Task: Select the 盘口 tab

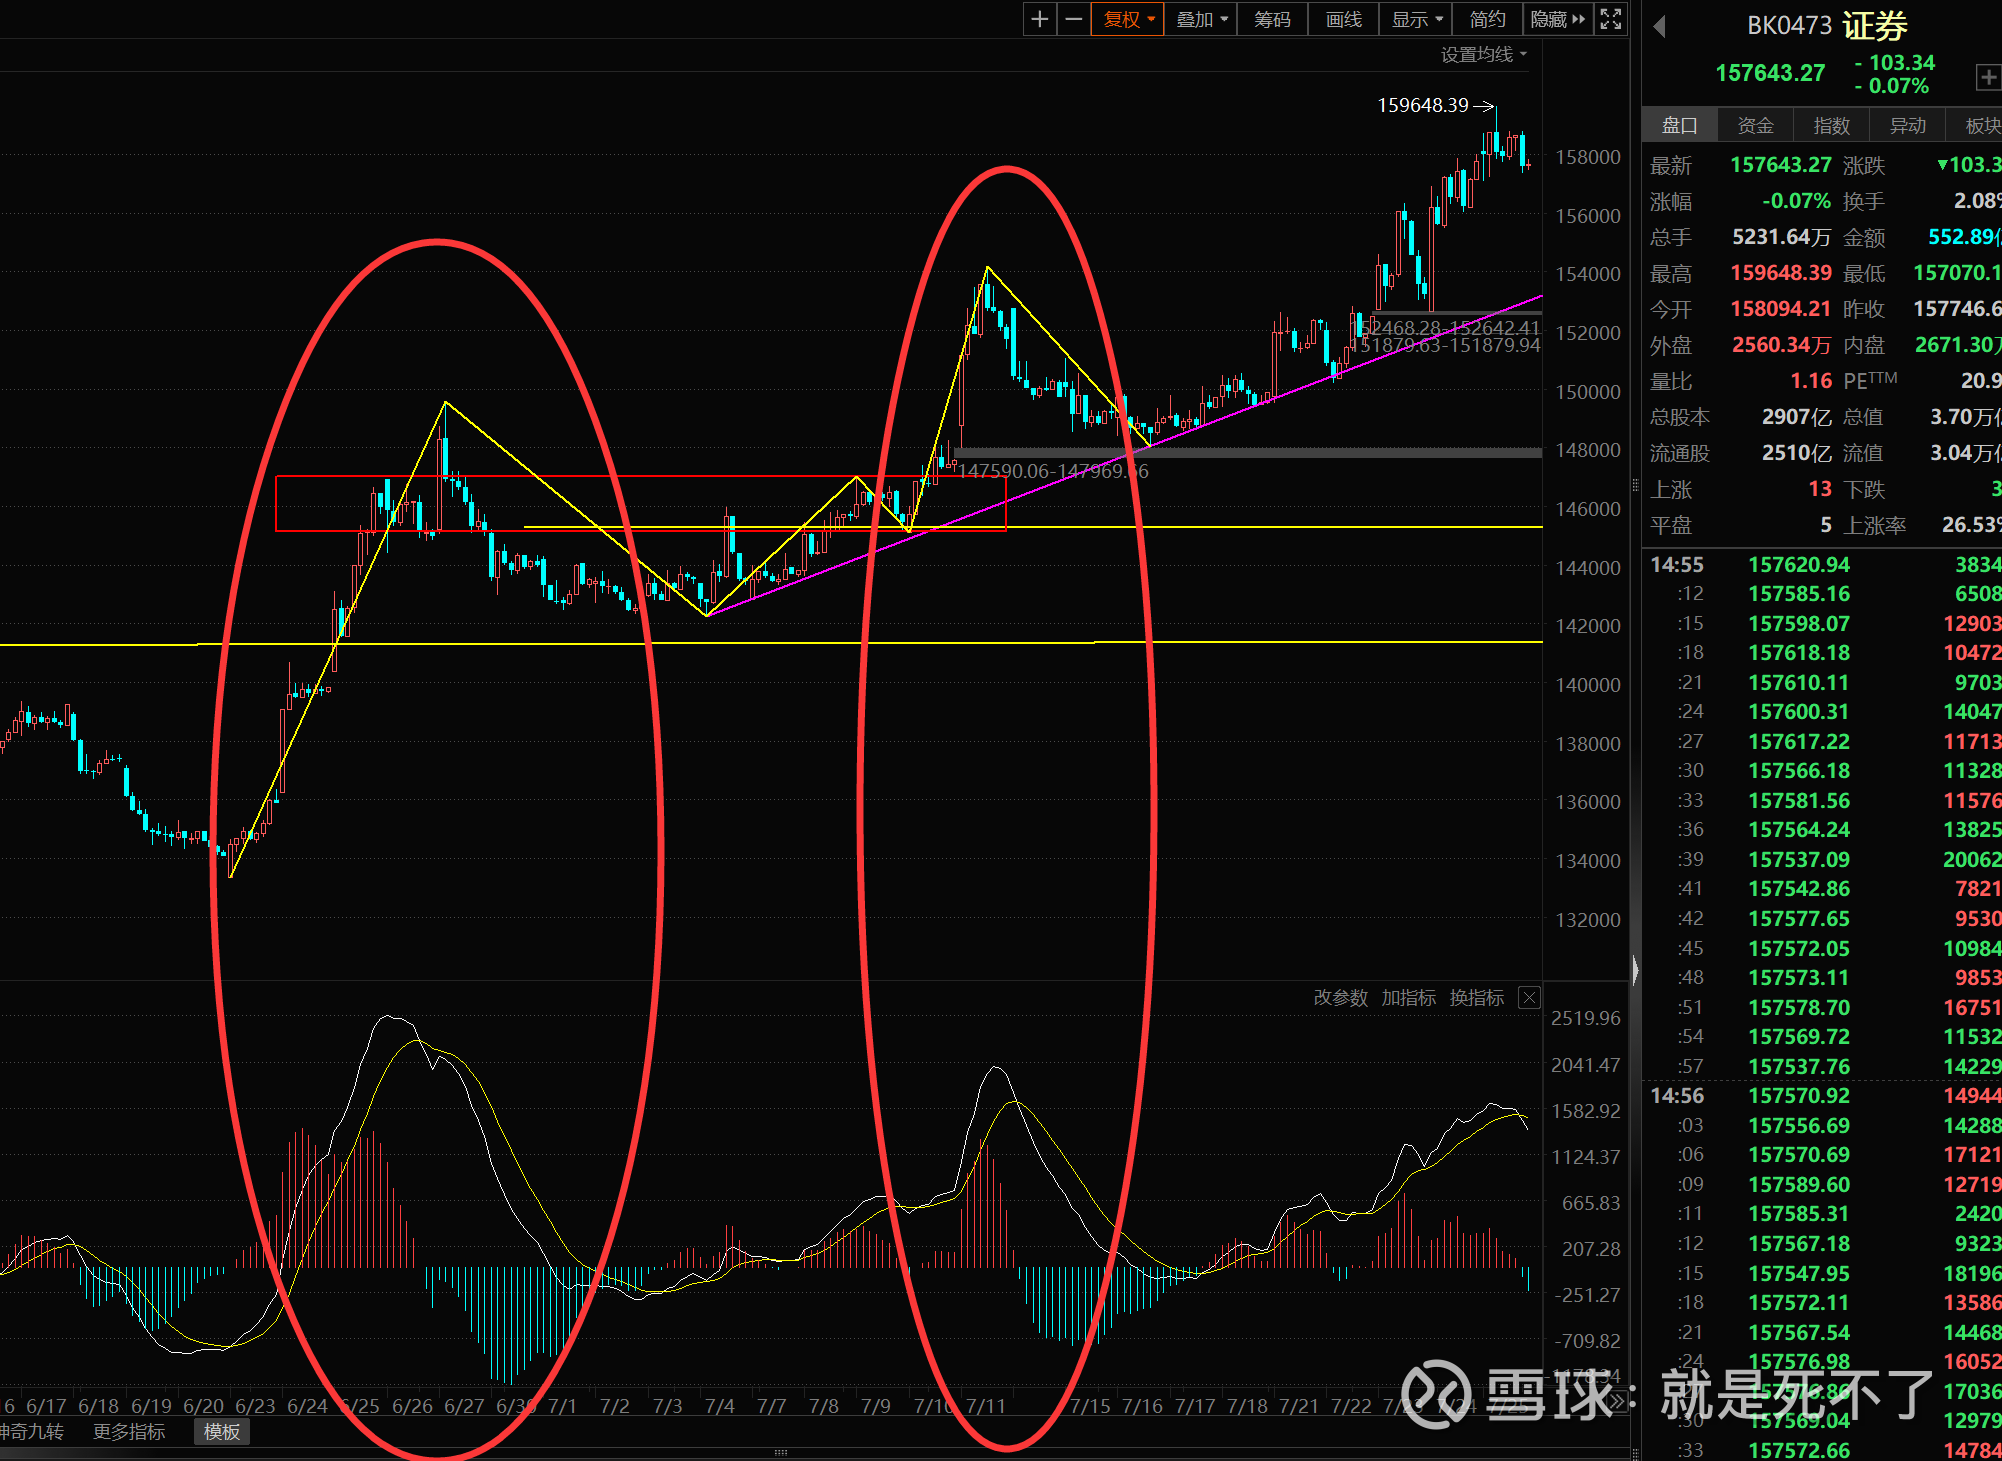Action: pyautogui.click(x=1680, y=126)
